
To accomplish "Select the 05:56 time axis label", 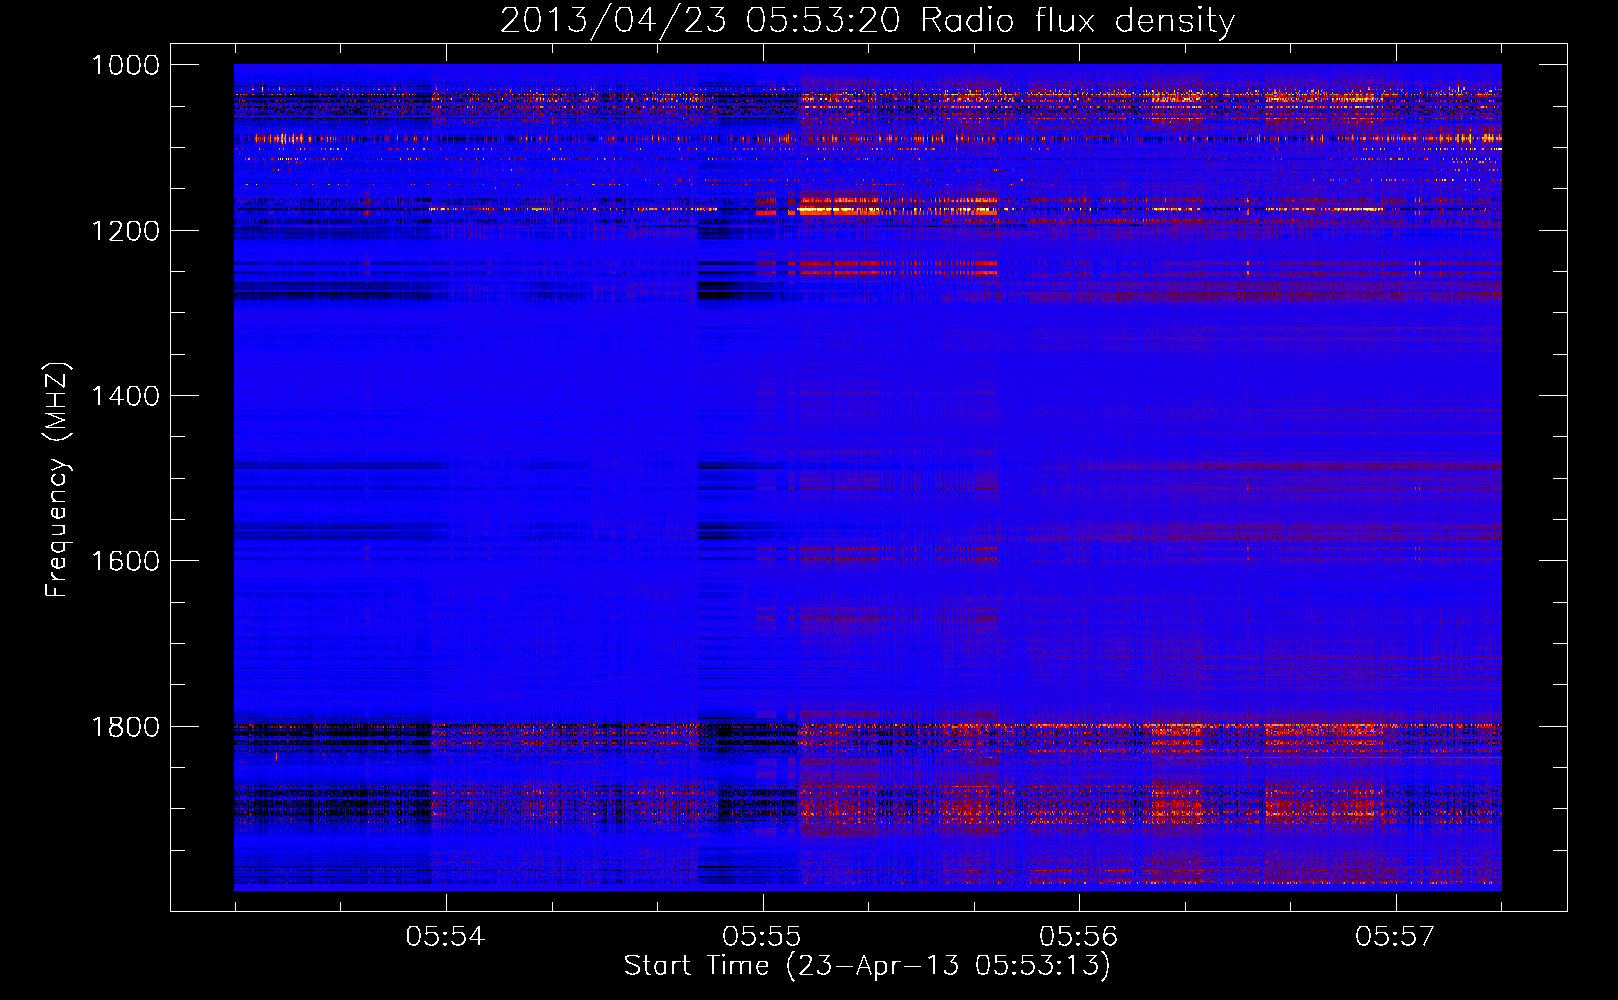I will 1078,936.
